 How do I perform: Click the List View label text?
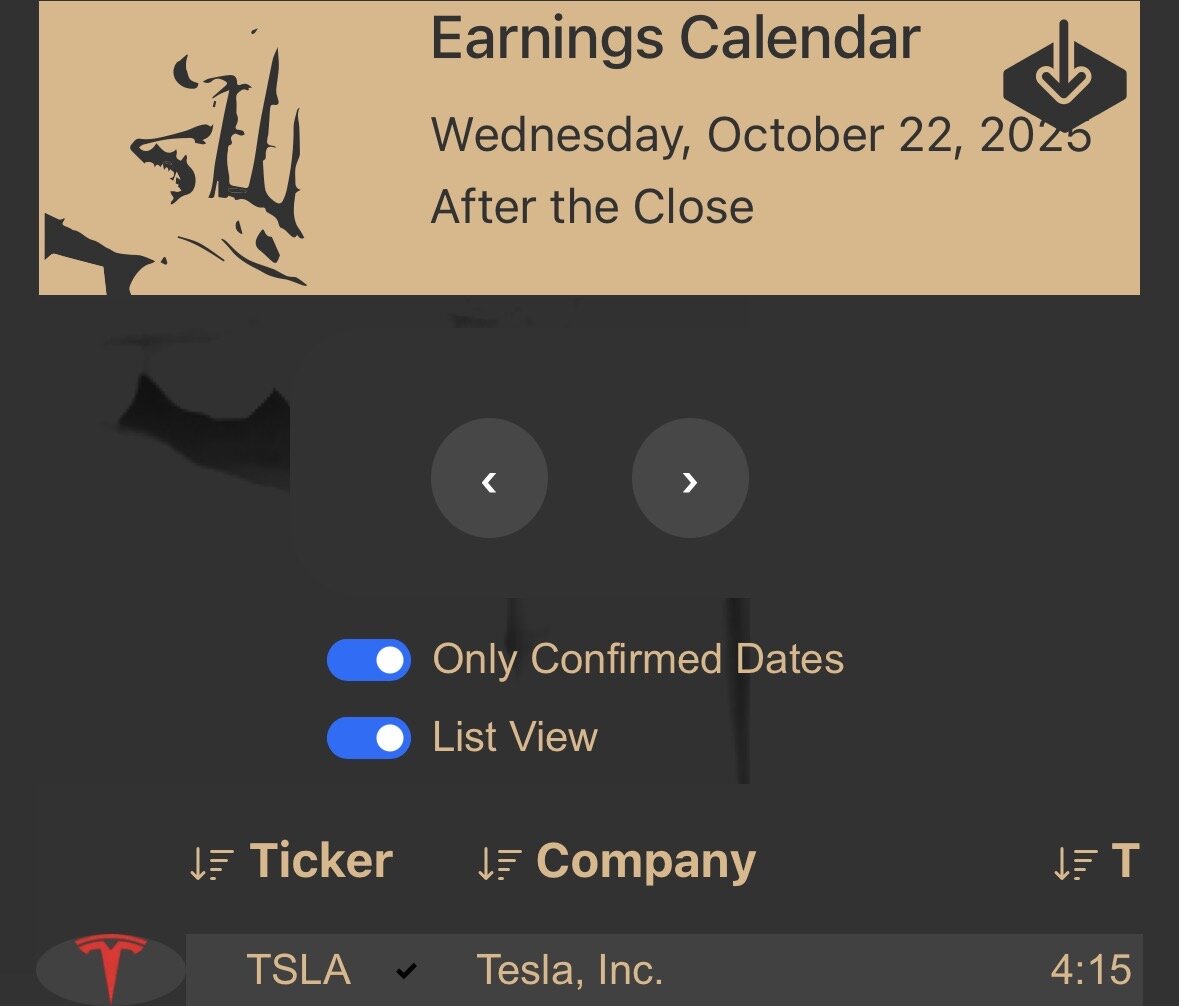[x=515, y=738]
